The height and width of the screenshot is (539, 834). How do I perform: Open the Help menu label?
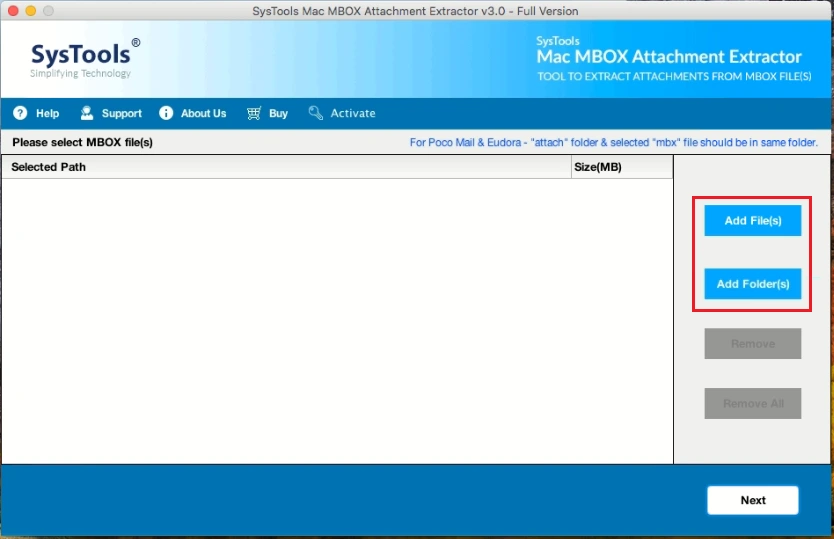pos(47,113)
